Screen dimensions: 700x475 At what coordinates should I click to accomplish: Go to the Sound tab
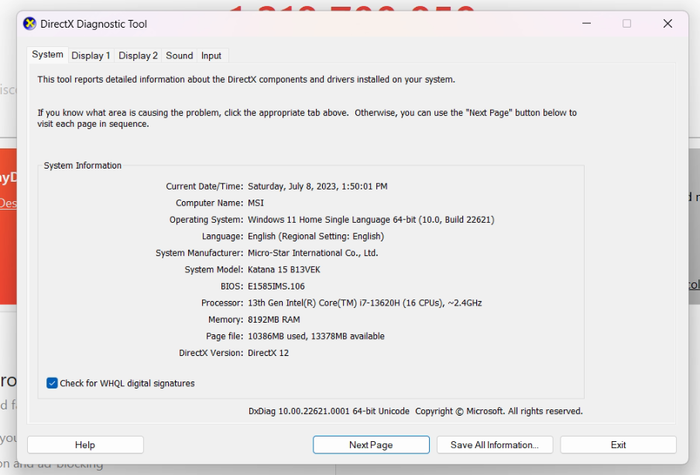[180, 56]
